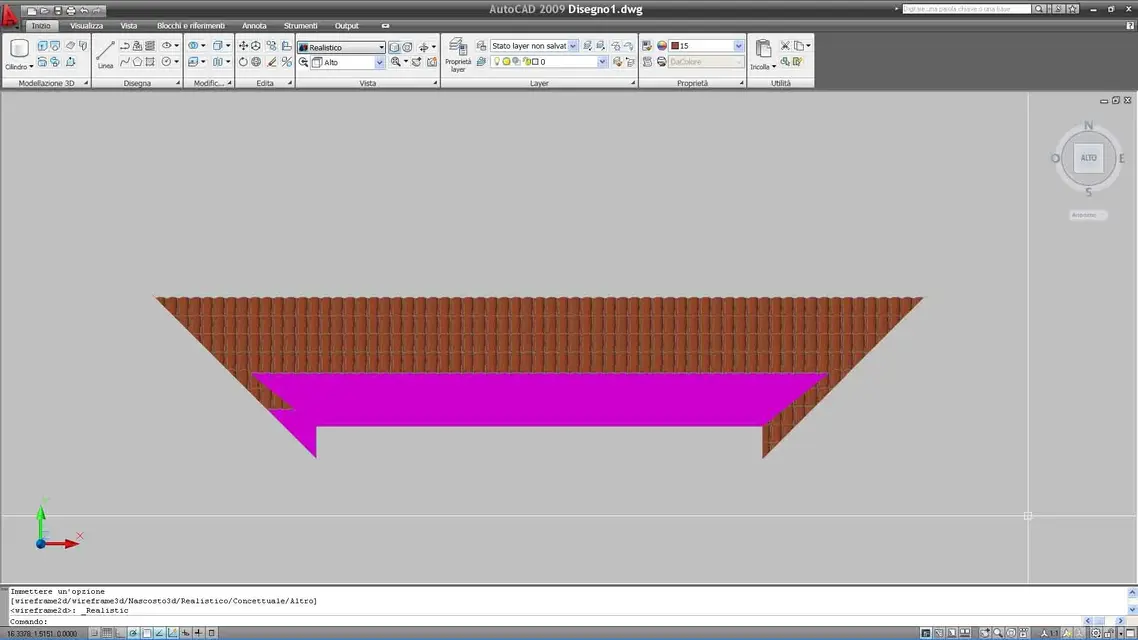Switch to the Inizio ribbon tab
The width and height of the screenshot is (1138, 640).
41,26
